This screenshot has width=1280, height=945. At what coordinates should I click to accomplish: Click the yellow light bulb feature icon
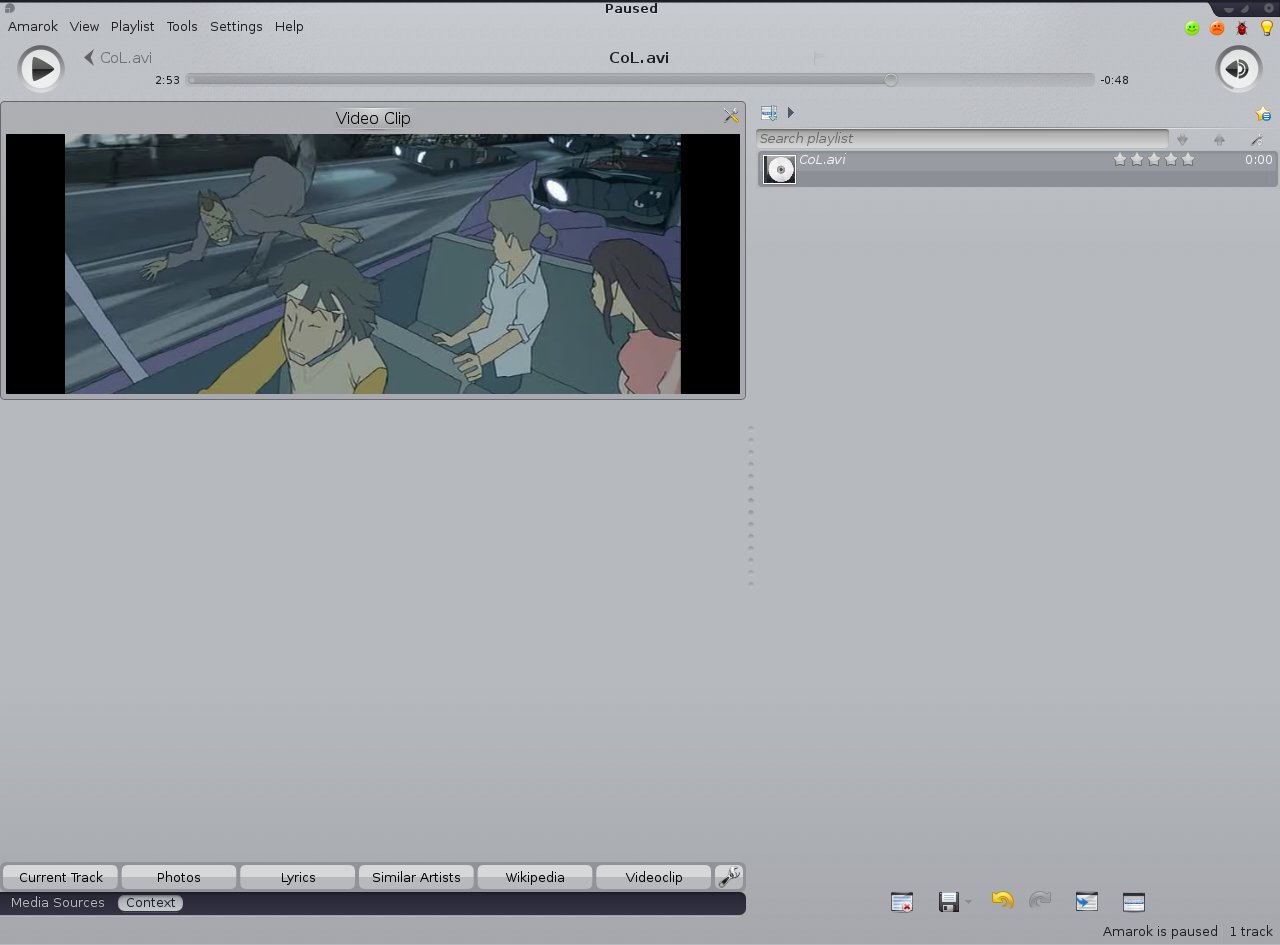point(1267,28)
